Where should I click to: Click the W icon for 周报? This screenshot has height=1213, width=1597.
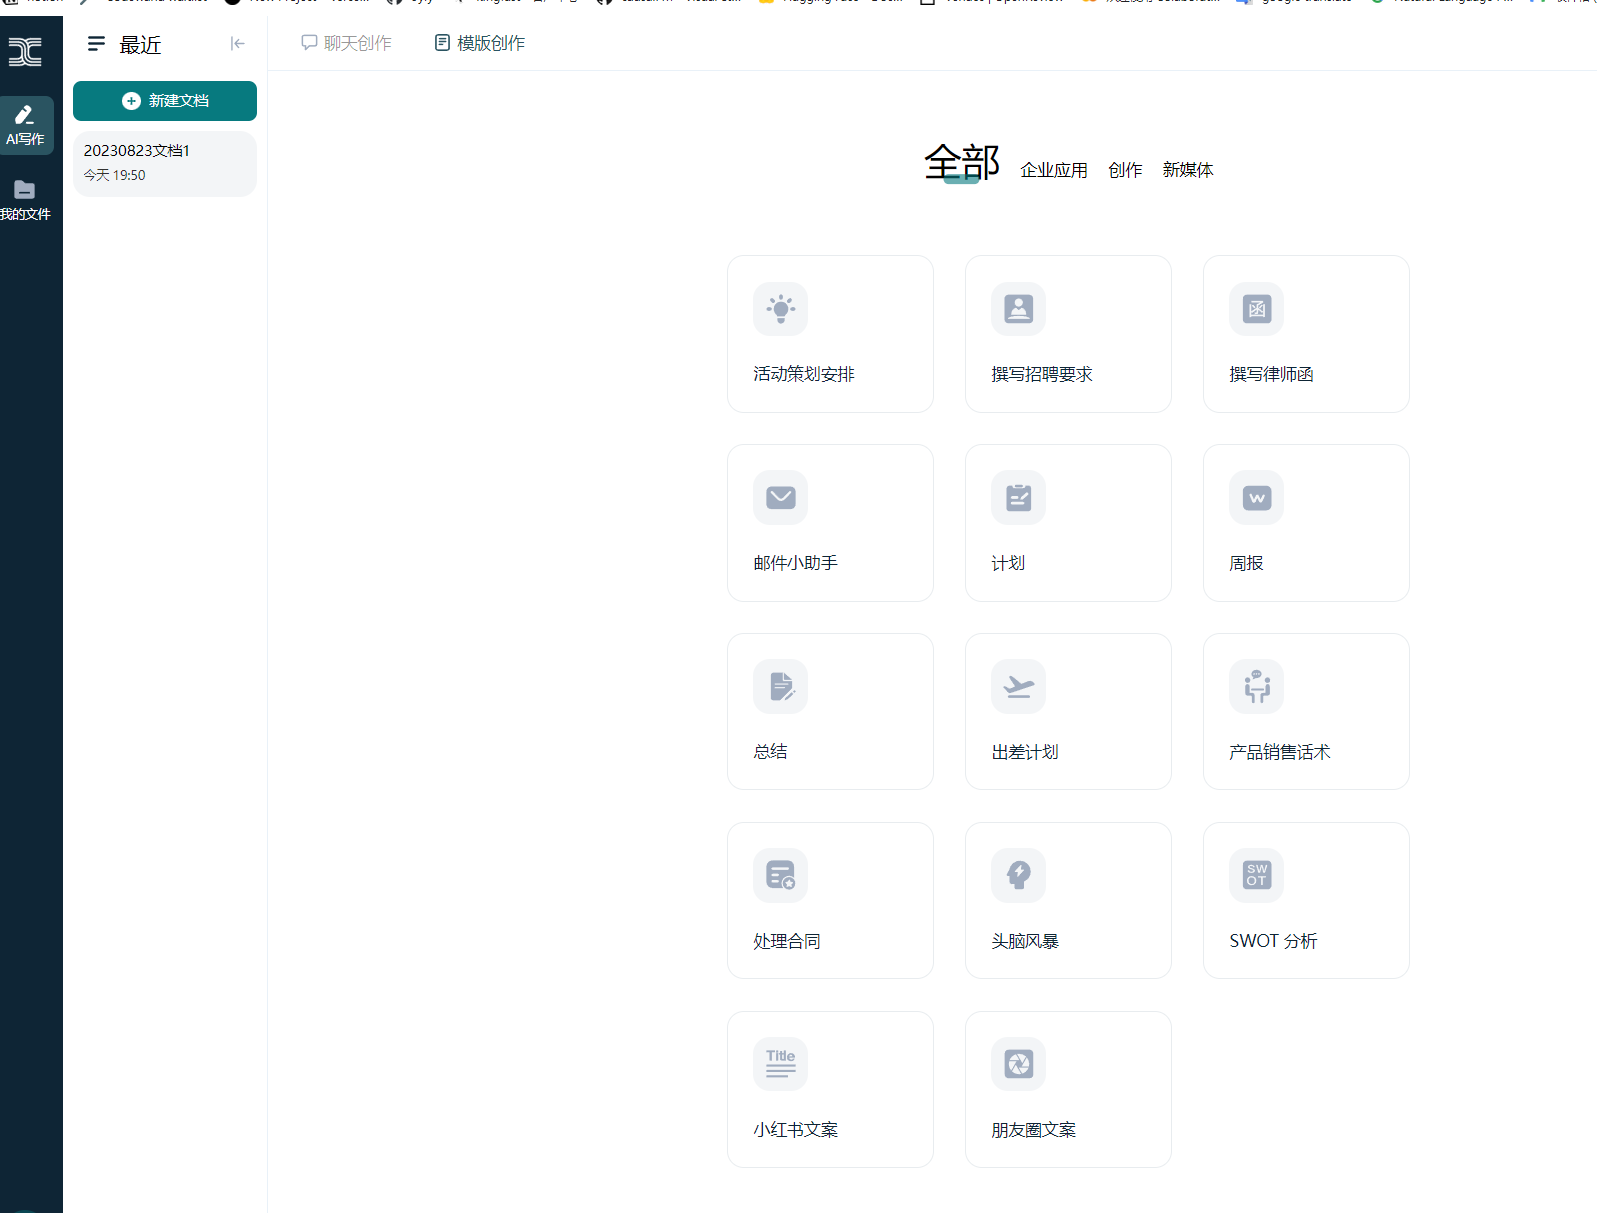pyautogui.click(x=1256, y=498)
